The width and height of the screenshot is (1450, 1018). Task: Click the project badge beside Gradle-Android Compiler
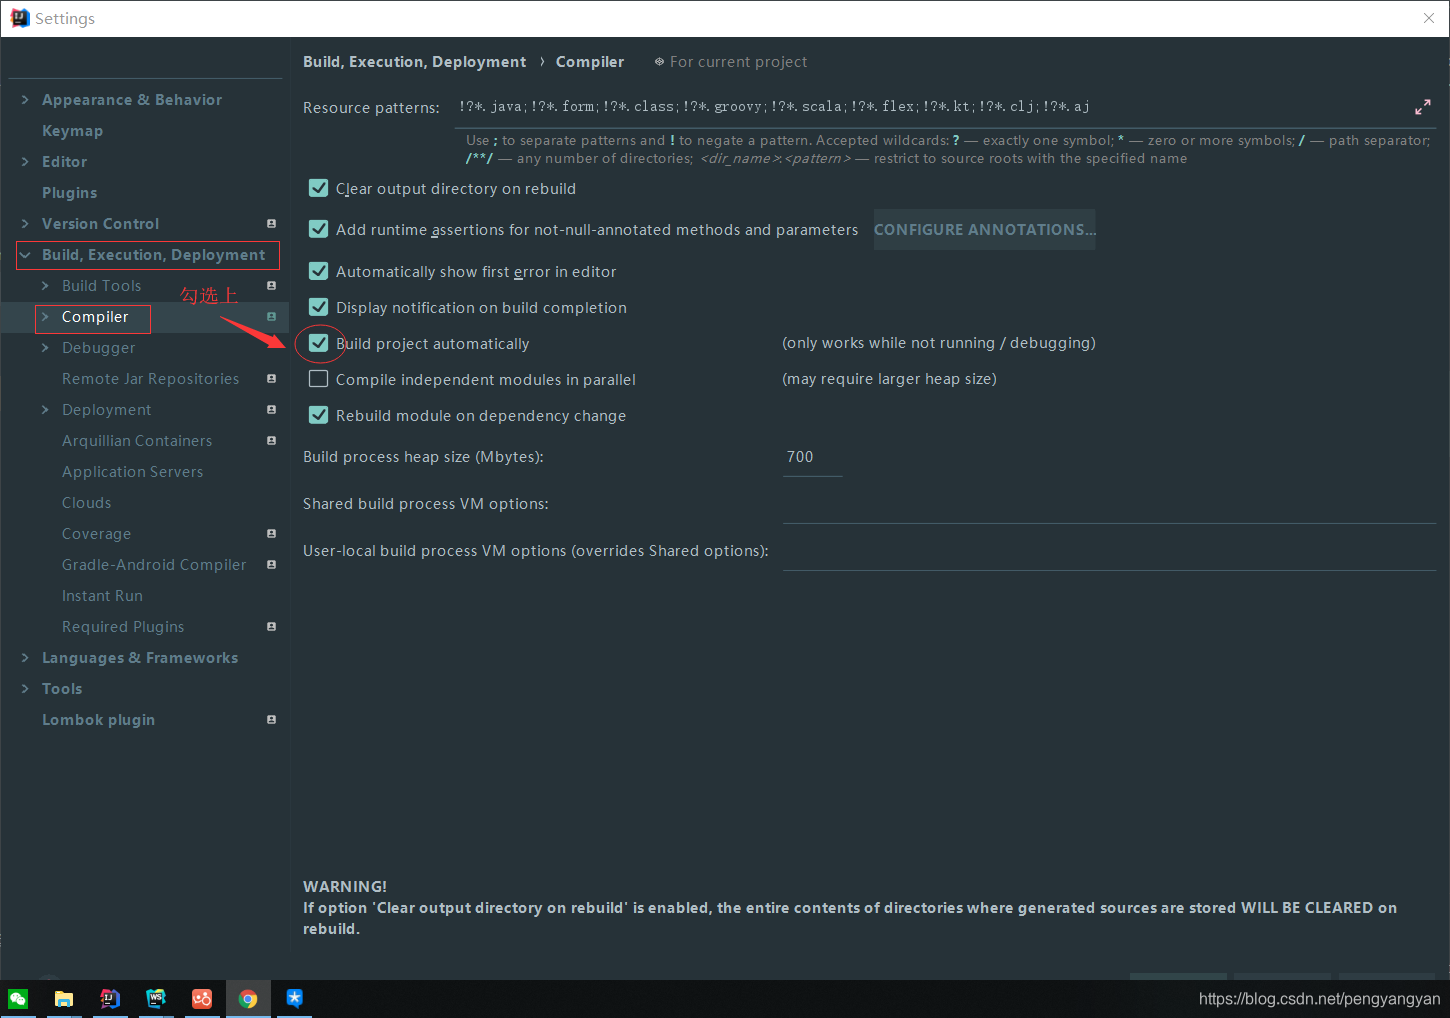click(271, 565)
